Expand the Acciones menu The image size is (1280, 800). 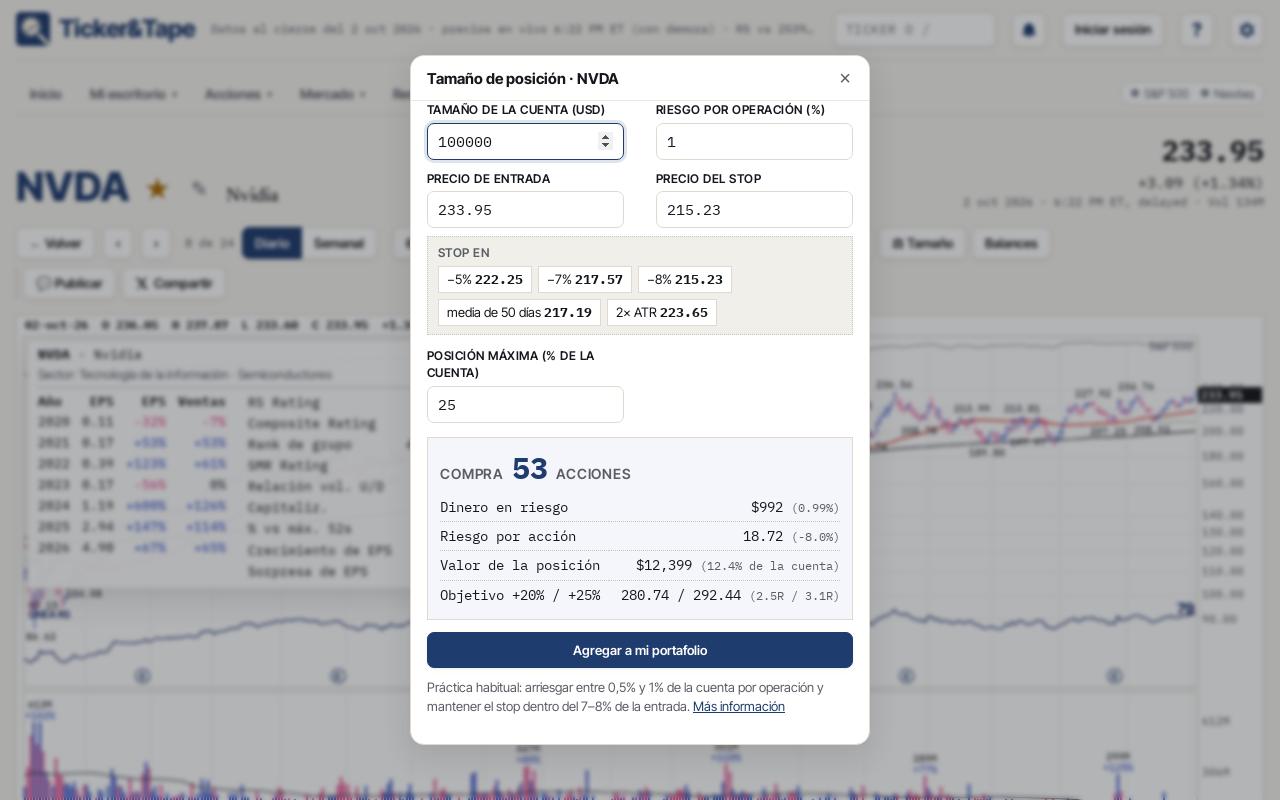point(239,94)
